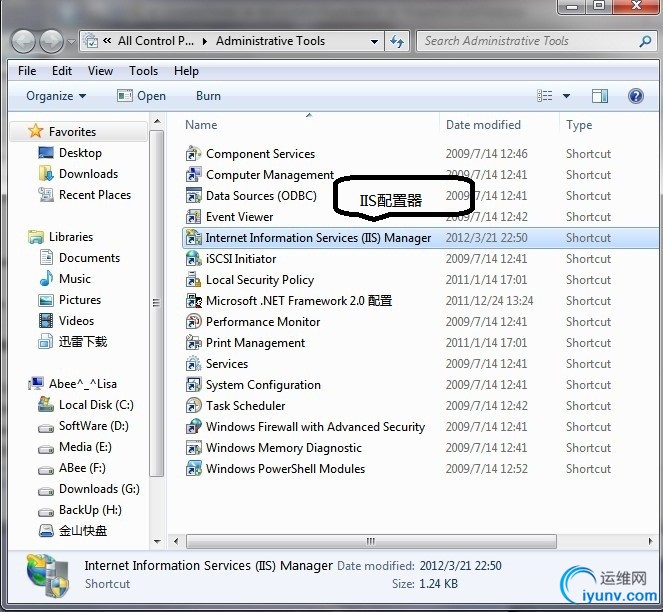Image resolution: width=663 pixels, height=612 pixels.
Task: Open view options dropdown arrow
Action: [x=566, y=96]
